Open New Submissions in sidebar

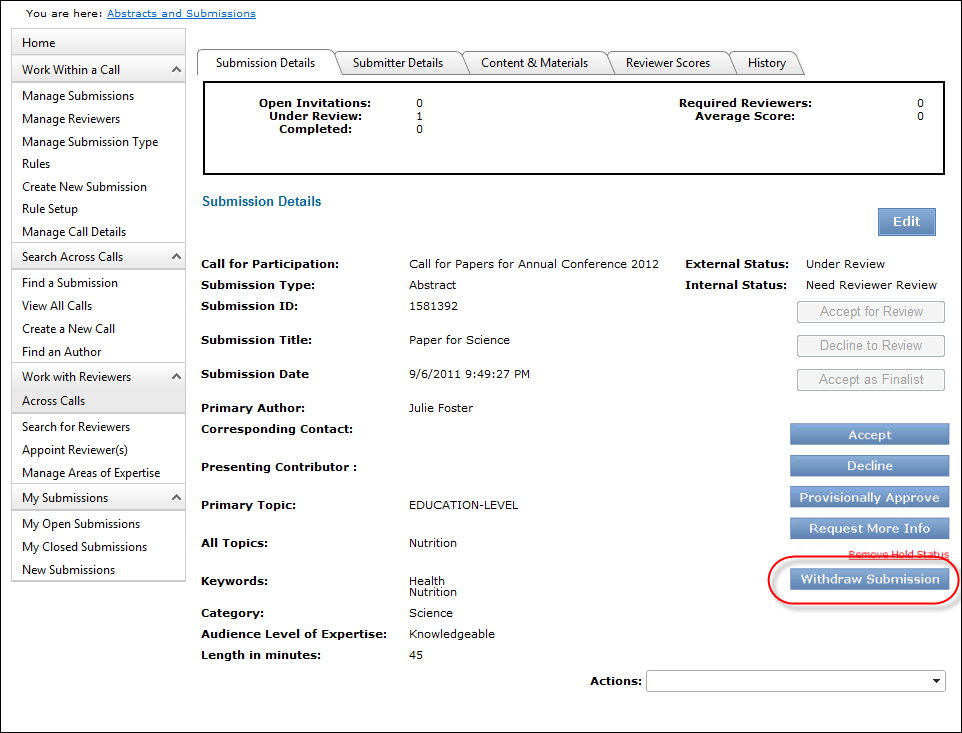[x=69, y=570]
